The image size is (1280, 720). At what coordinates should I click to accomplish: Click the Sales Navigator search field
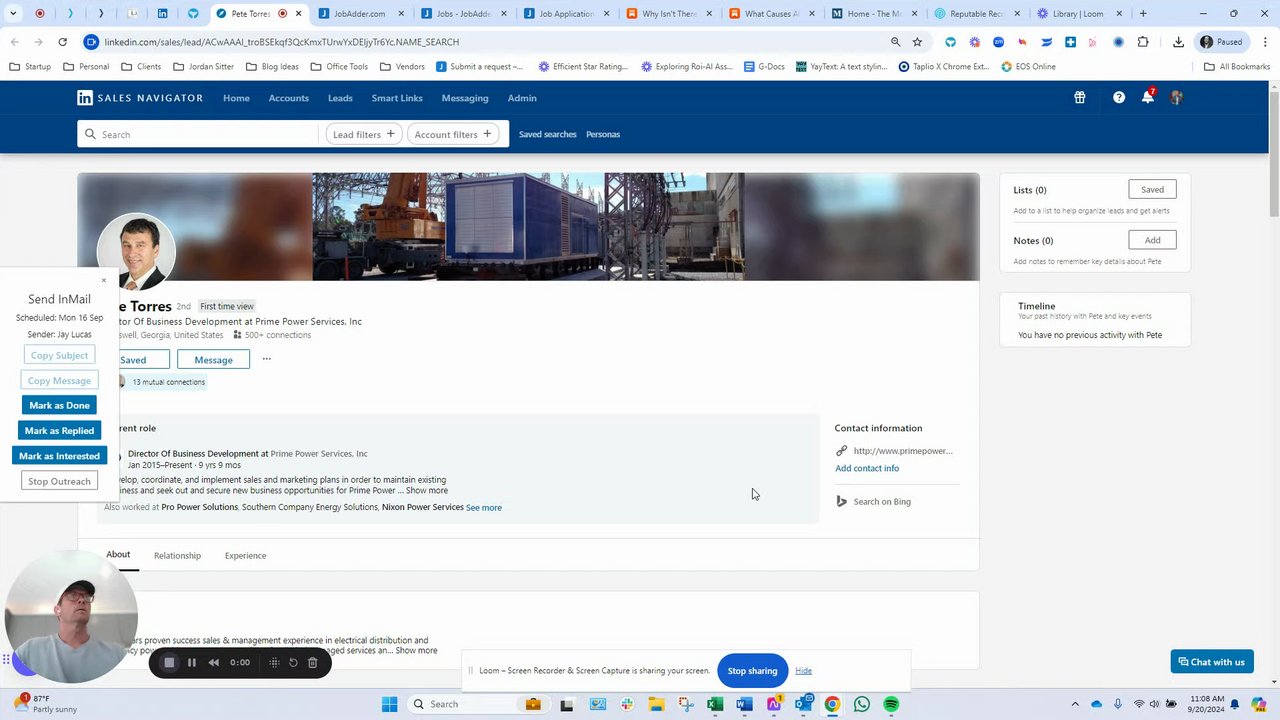tap(200, 134)
